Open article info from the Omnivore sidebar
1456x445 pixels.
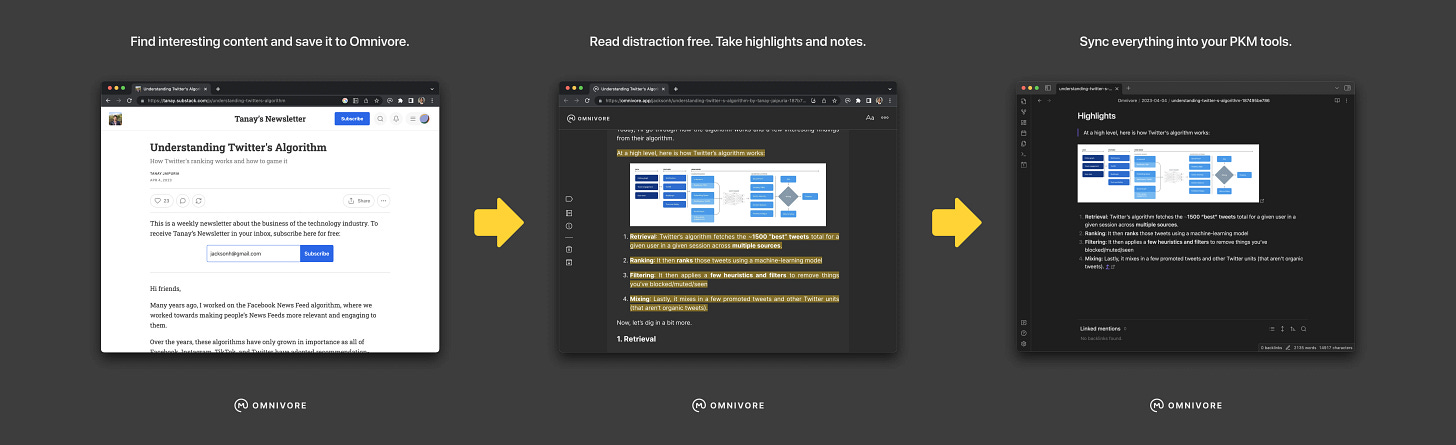569,226
